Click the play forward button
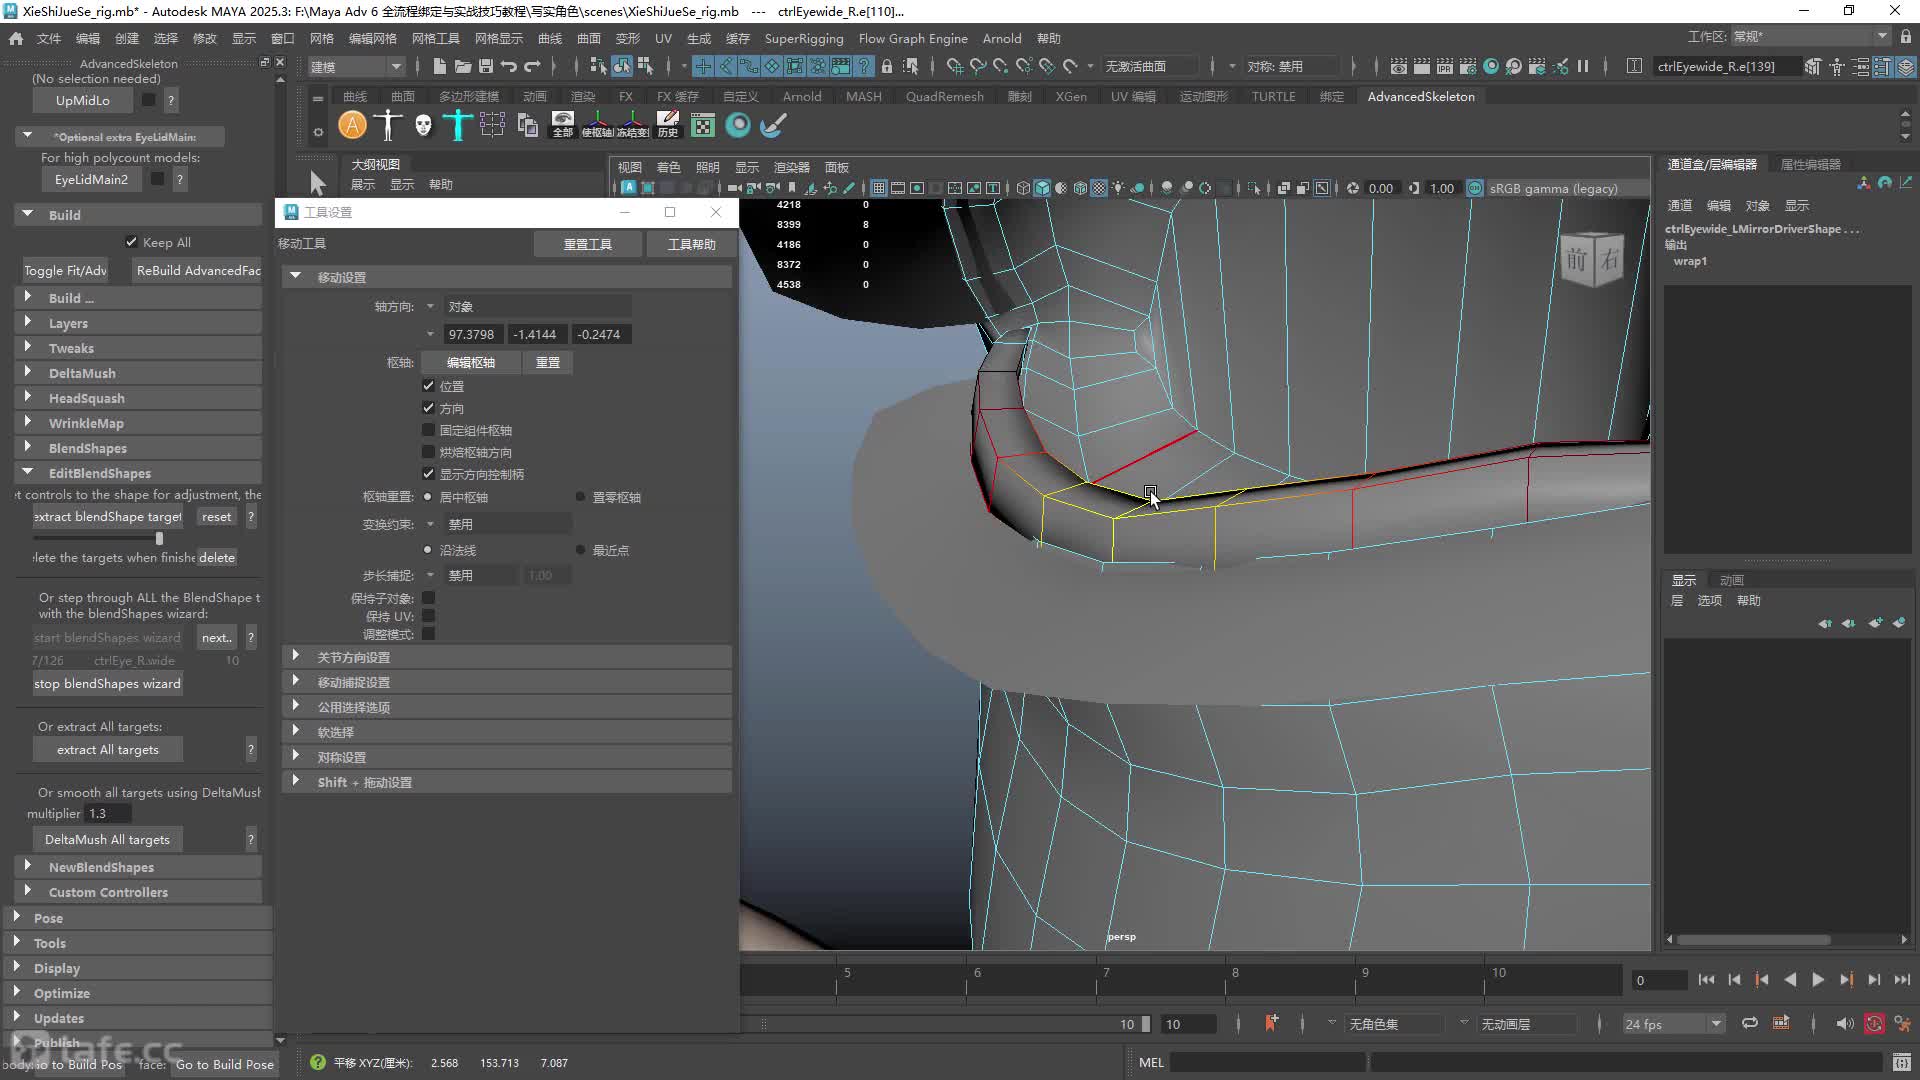The image size is (1920, 1080). coord(1818,980)
